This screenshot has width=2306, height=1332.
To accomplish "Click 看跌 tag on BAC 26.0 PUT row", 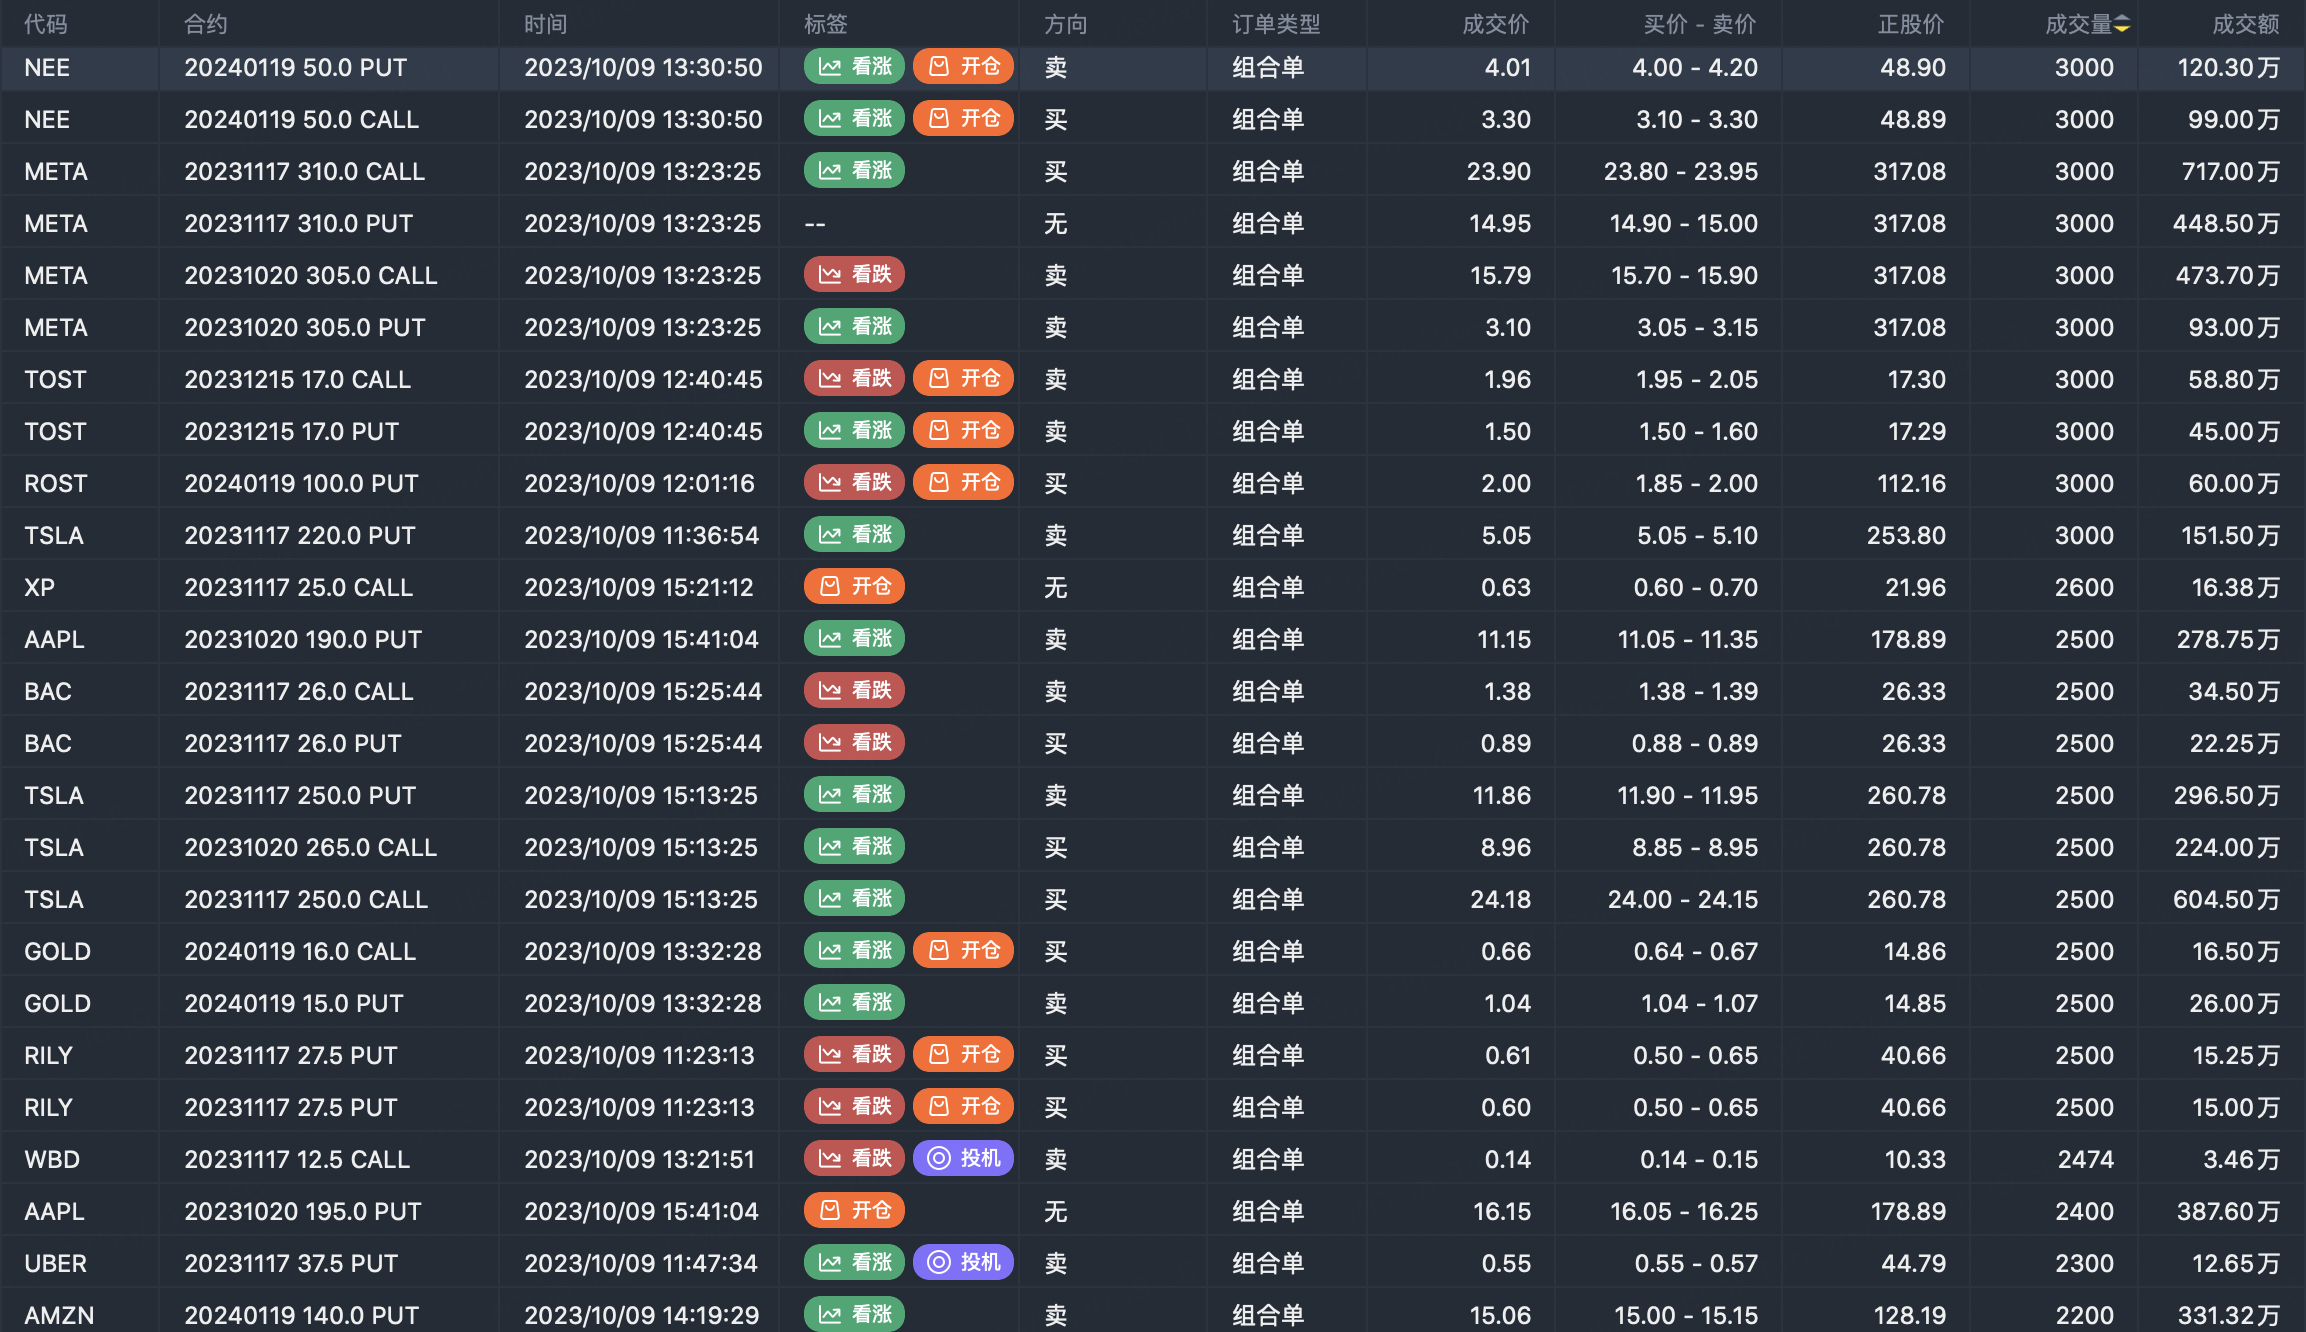I will point(854,743).
